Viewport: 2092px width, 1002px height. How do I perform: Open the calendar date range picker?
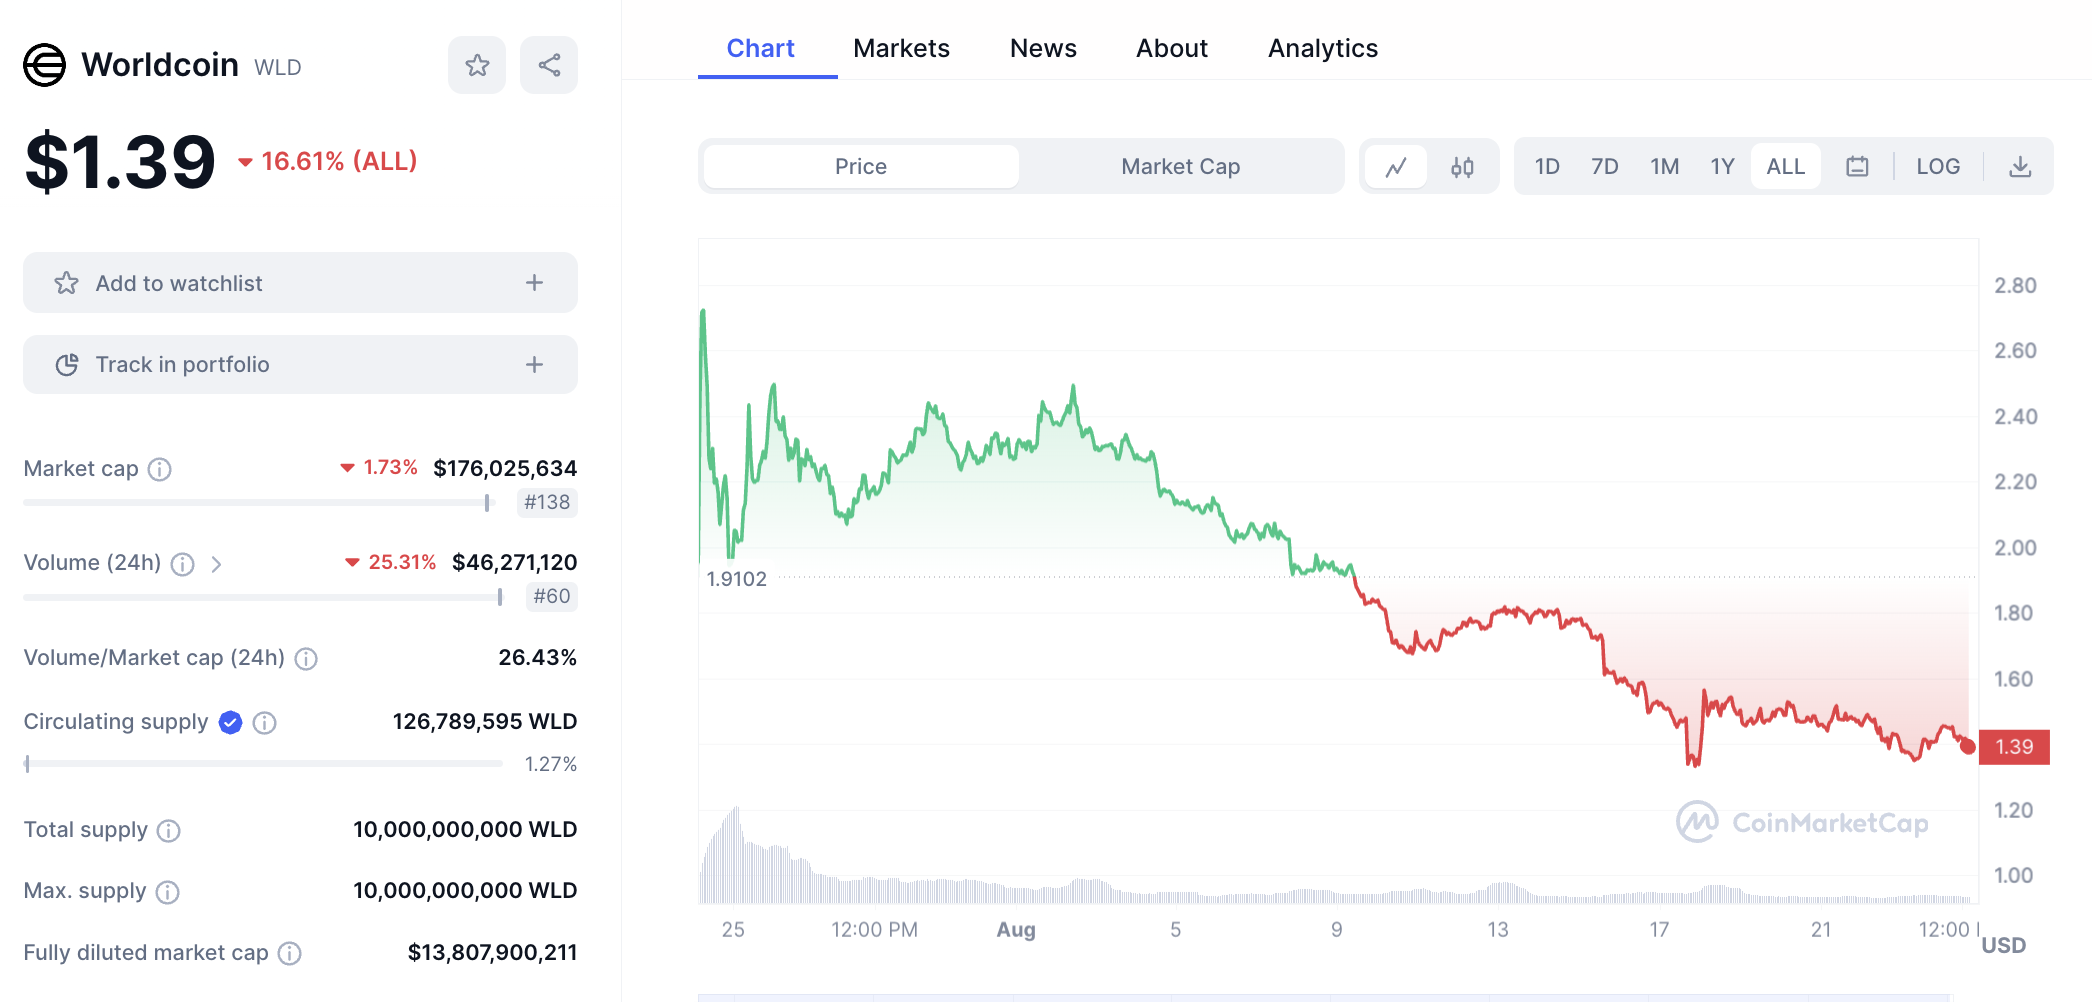[1857, 167]
